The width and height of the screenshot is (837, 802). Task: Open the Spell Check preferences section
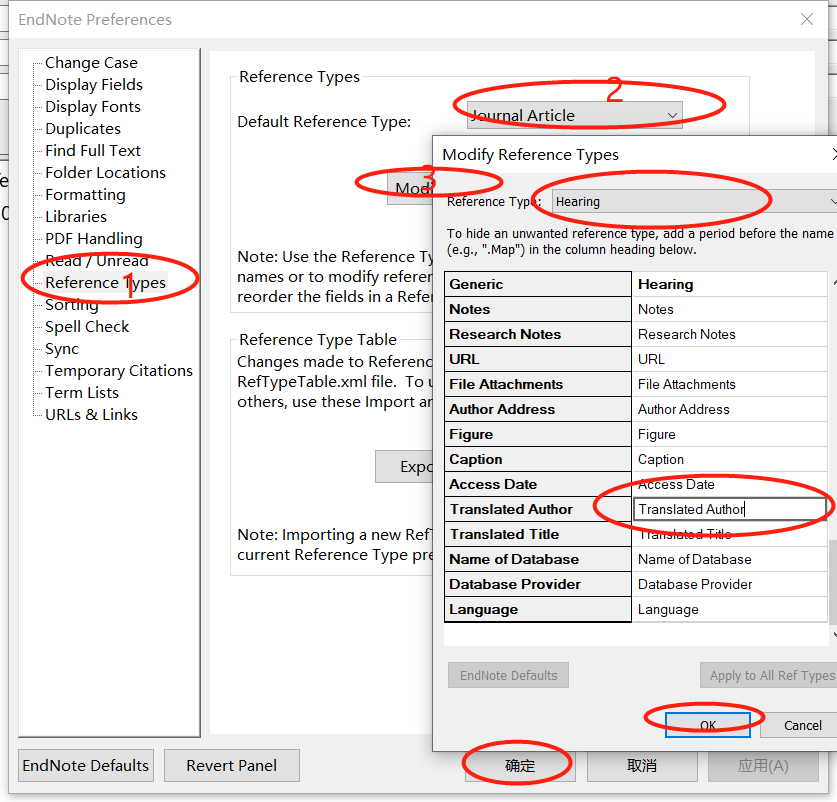86,326
